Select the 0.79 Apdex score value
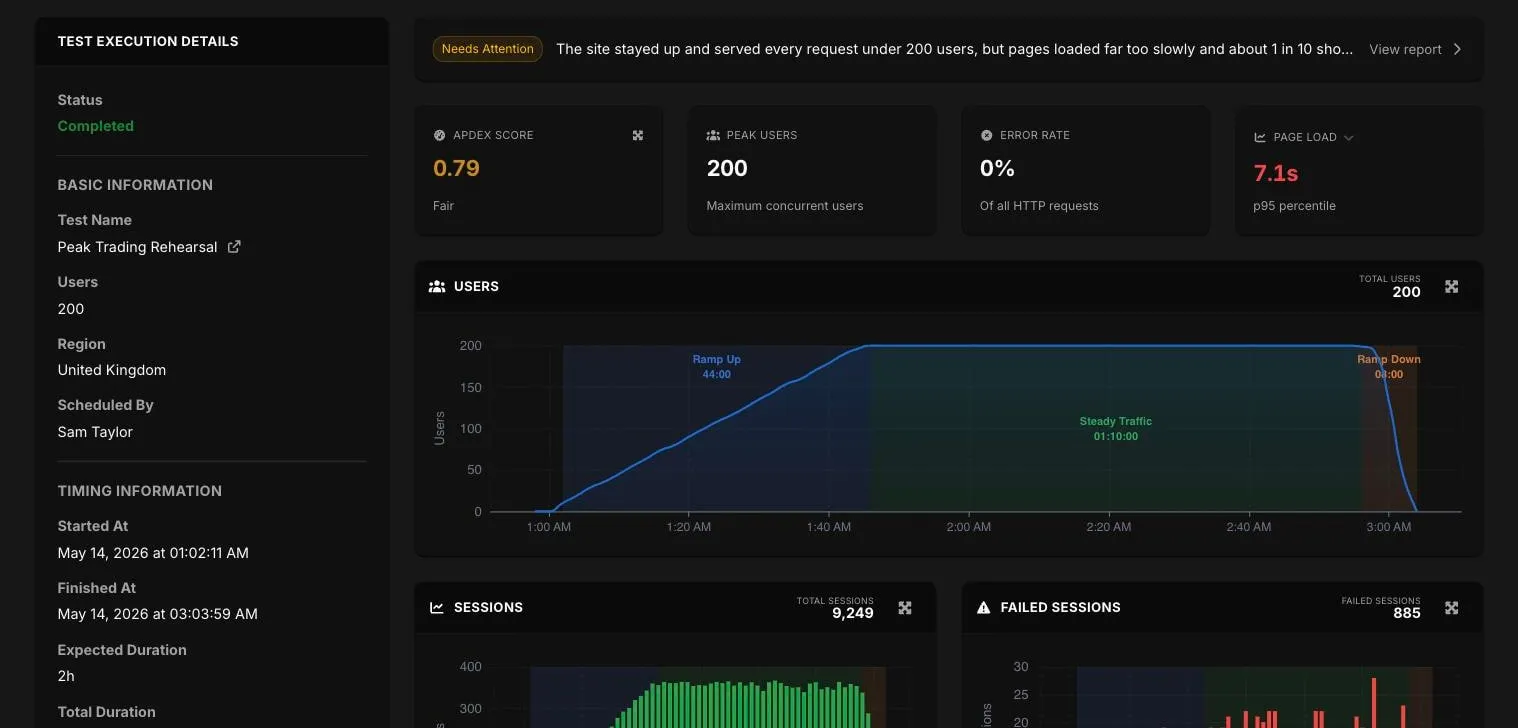Viewport: 1518px width, 728px height. pyautogui.click(x=457, y=168)
